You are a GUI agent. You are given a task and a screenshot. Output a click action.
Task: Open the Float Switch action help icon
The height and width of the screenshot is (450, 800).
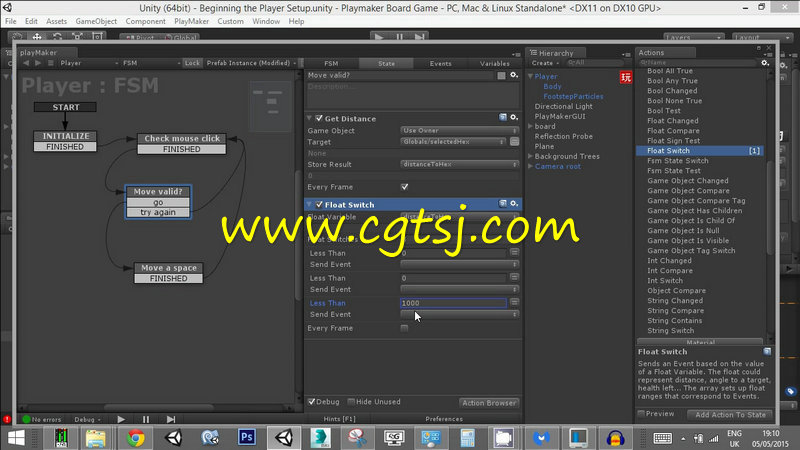[503, 204]
